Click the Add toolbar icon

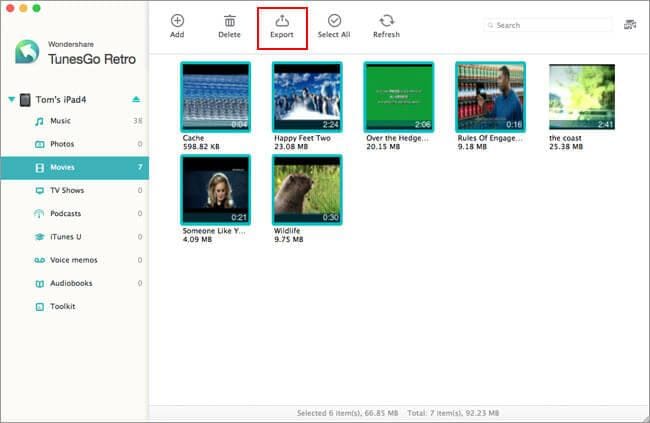pos(177,21)
